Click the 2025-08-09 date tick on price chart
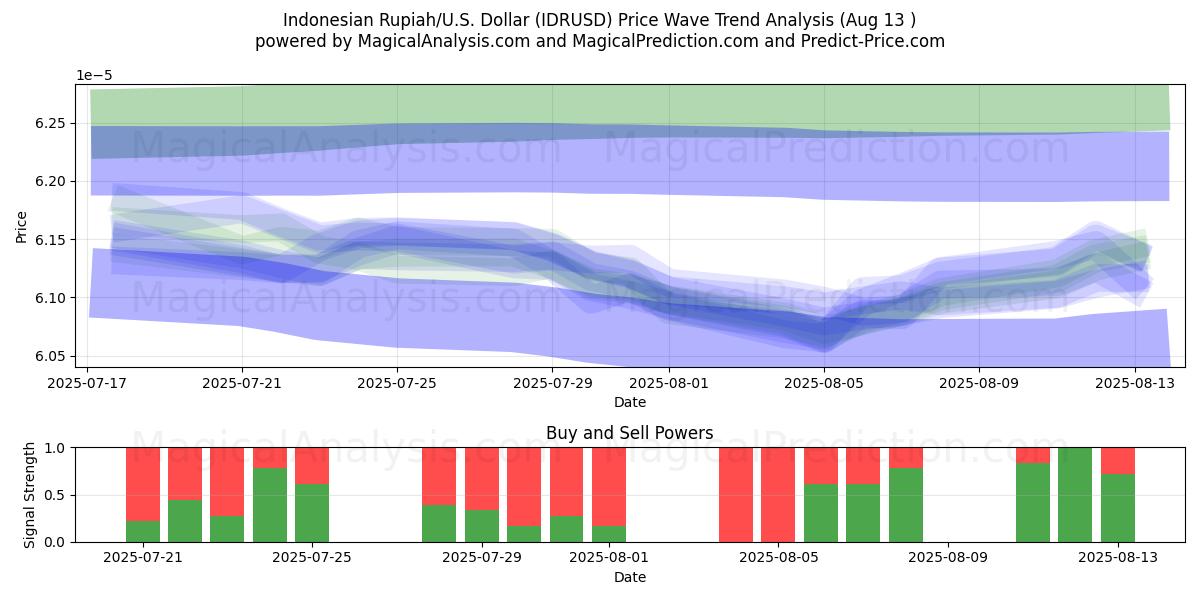The width and height of the screenshot is (1200, 600). 979,382
